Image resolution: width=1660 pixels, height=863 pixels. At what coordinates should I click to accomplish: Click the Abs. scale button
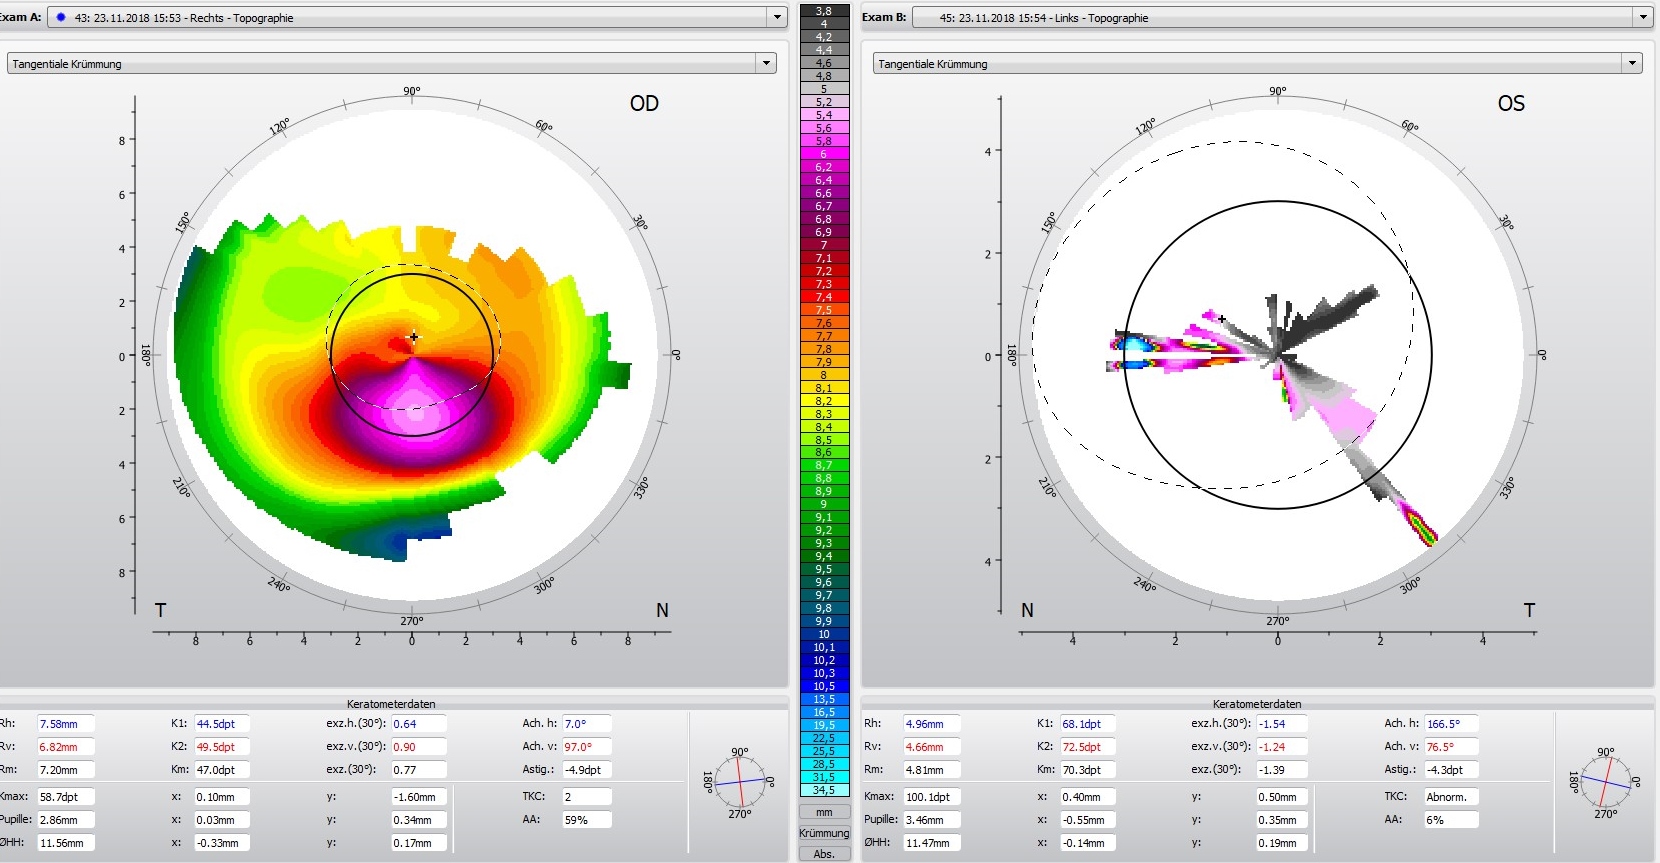click(824, 854)
